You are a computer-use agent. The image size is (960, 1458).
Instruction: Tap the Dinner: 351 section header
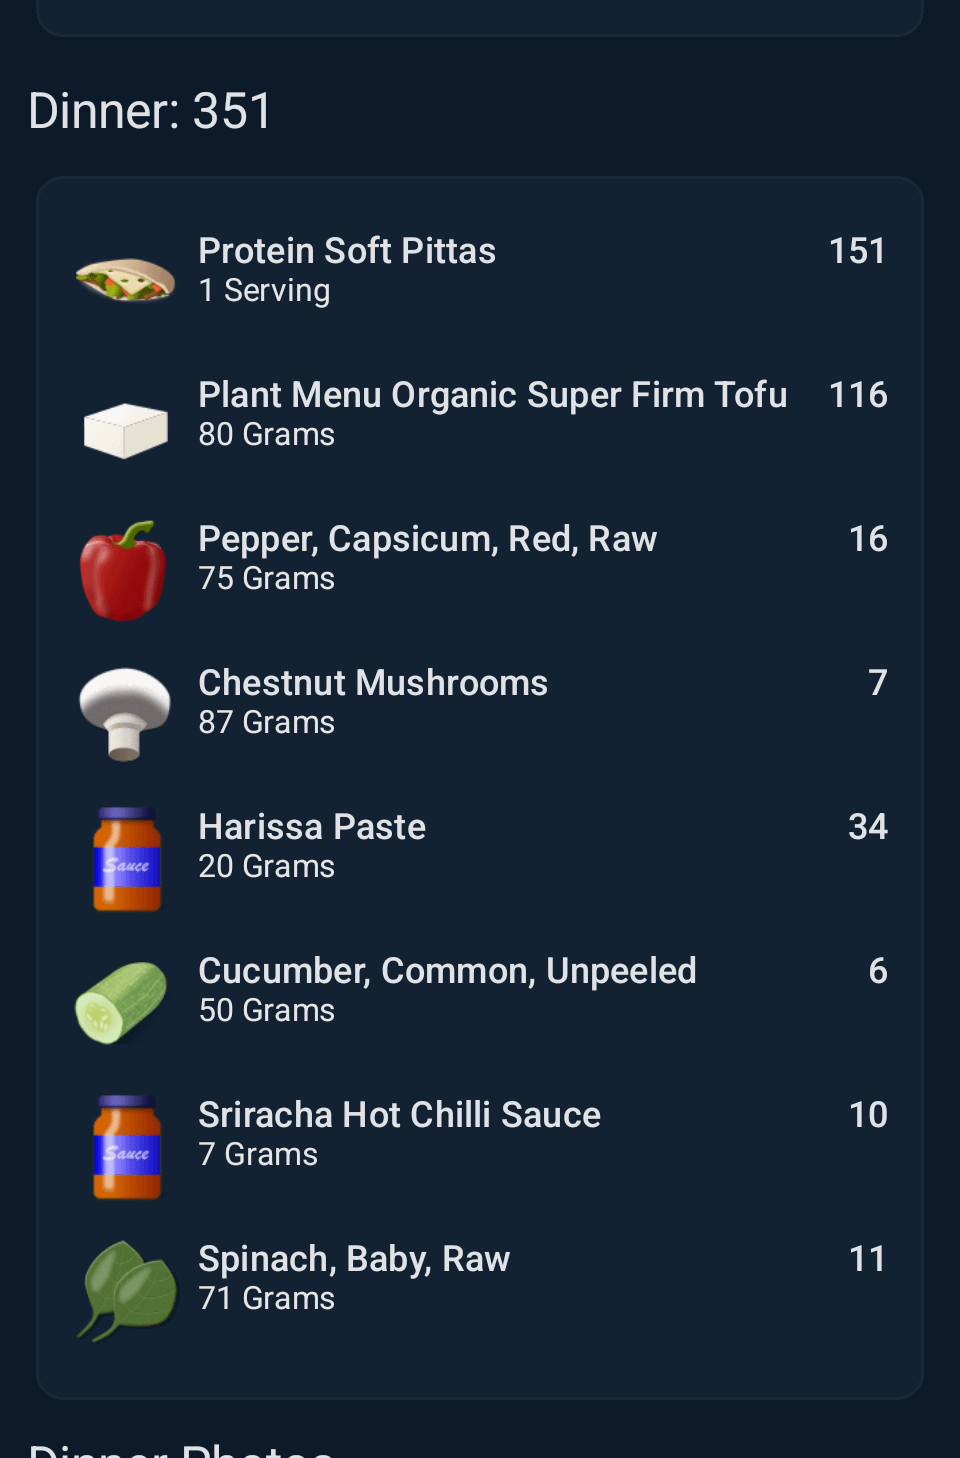150,111
